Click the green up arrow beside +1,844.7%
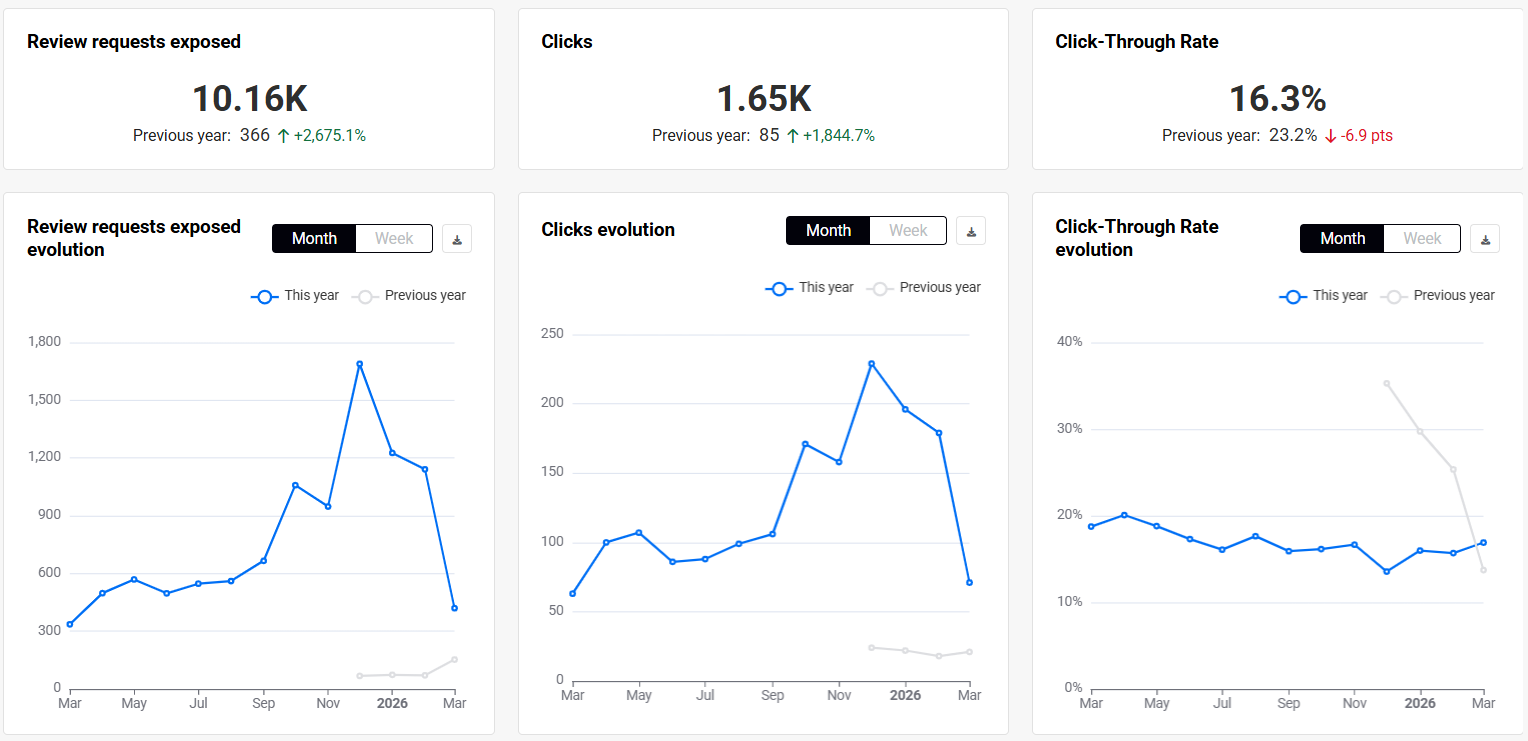The height and width of the screenshot is (741, 1528). coord(792,136)
